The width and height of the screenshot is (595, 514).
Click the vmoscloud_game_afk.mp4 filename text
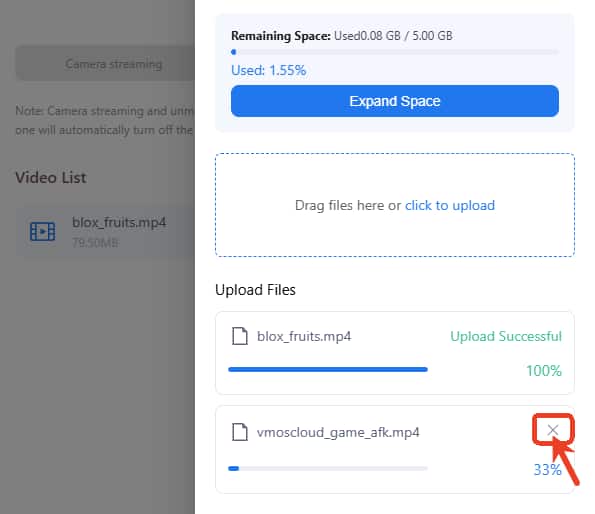tap(338, 432)
